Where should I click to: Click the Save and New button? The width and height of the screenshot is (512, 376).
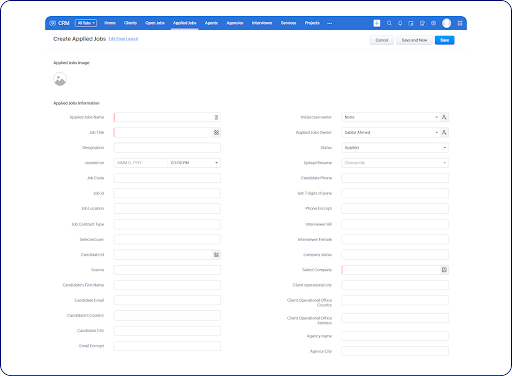pyautogui.click(x=414, y=40)
